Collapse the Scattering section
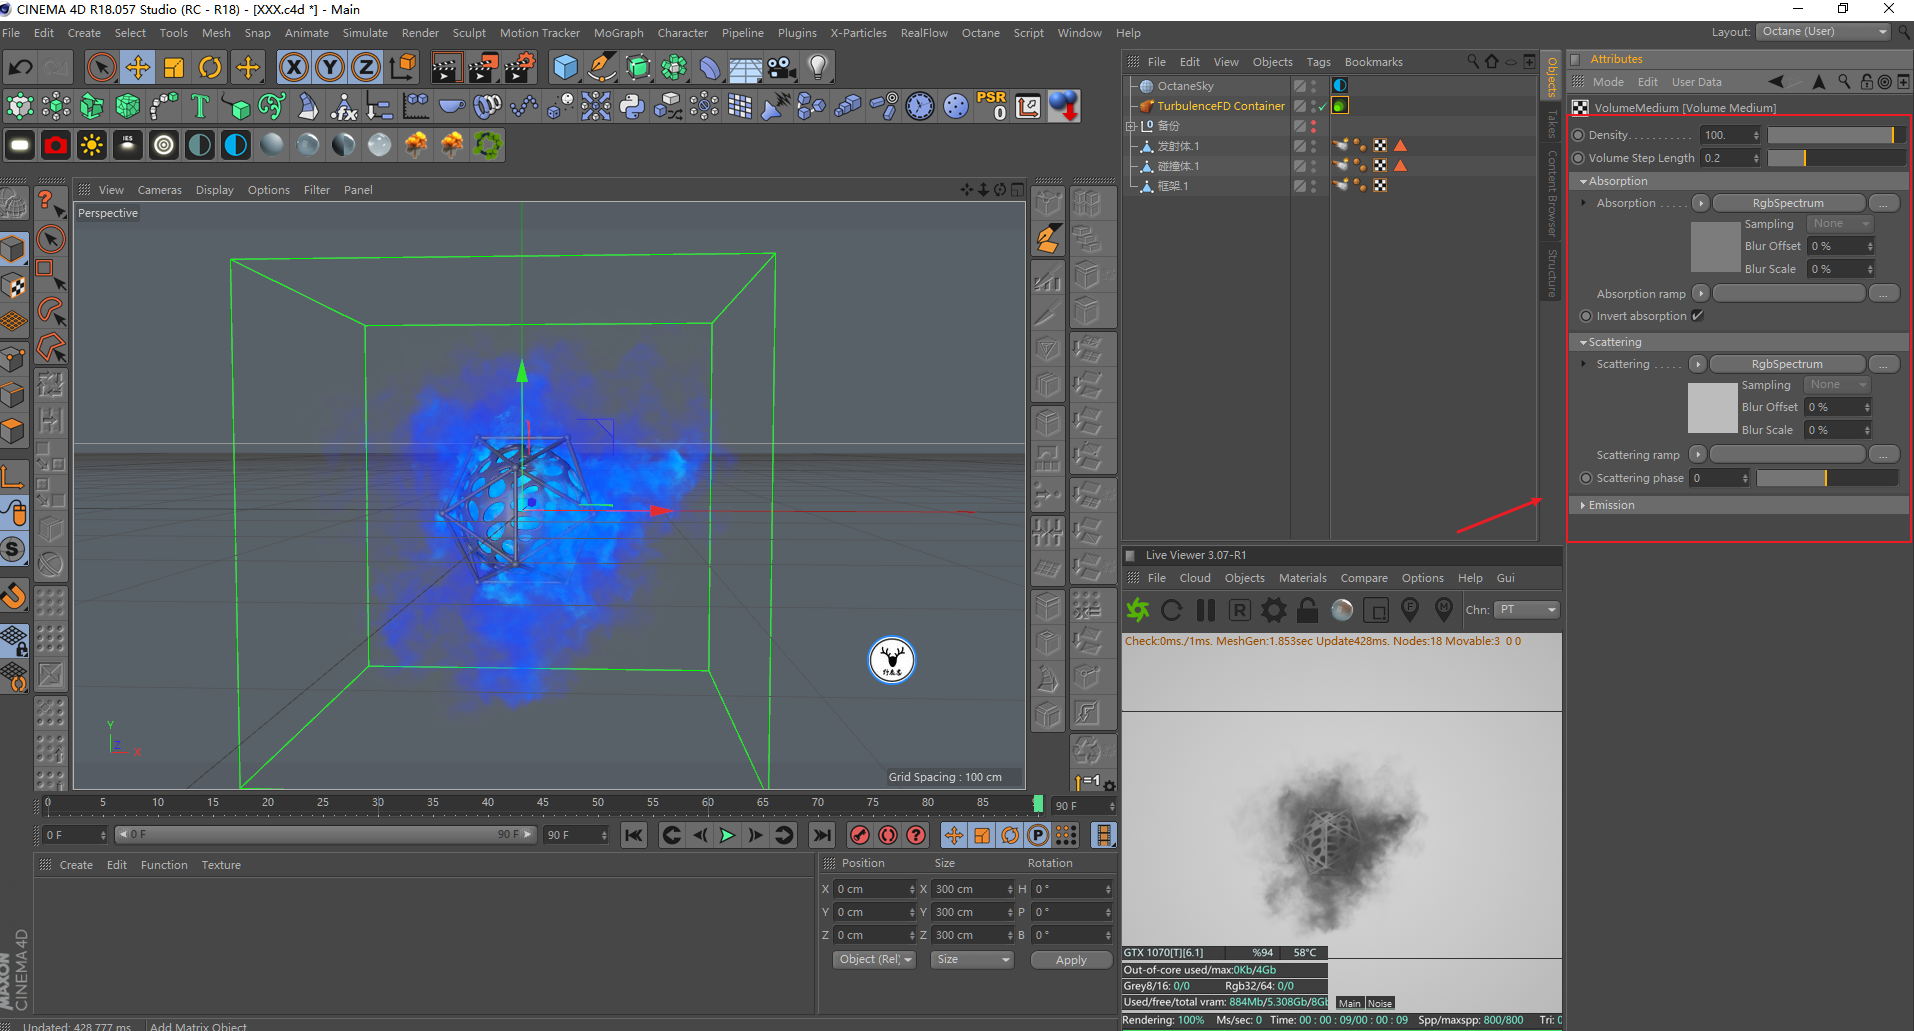This screenshot has height=1031, width=1914. (x=1584, y=343)
